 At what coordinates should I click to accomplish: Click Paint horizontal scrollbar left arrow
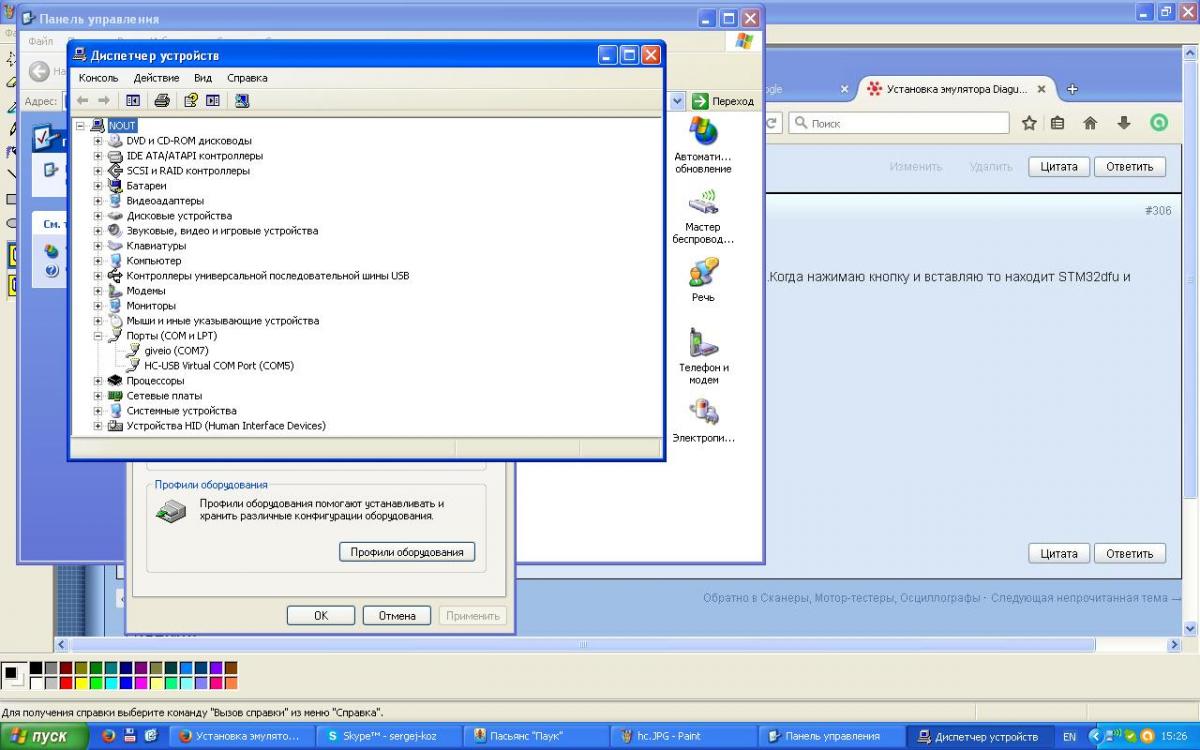(61, 645)
